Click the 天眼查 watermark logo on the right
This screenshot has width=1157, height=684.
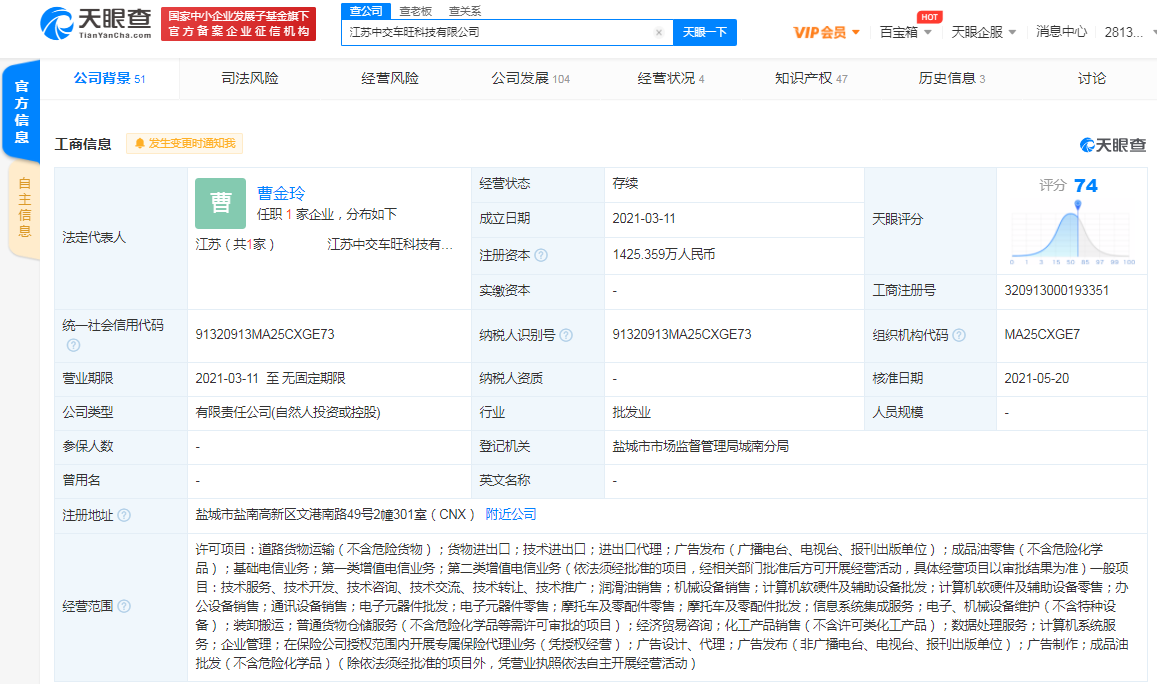click(x=1112, y=144)
